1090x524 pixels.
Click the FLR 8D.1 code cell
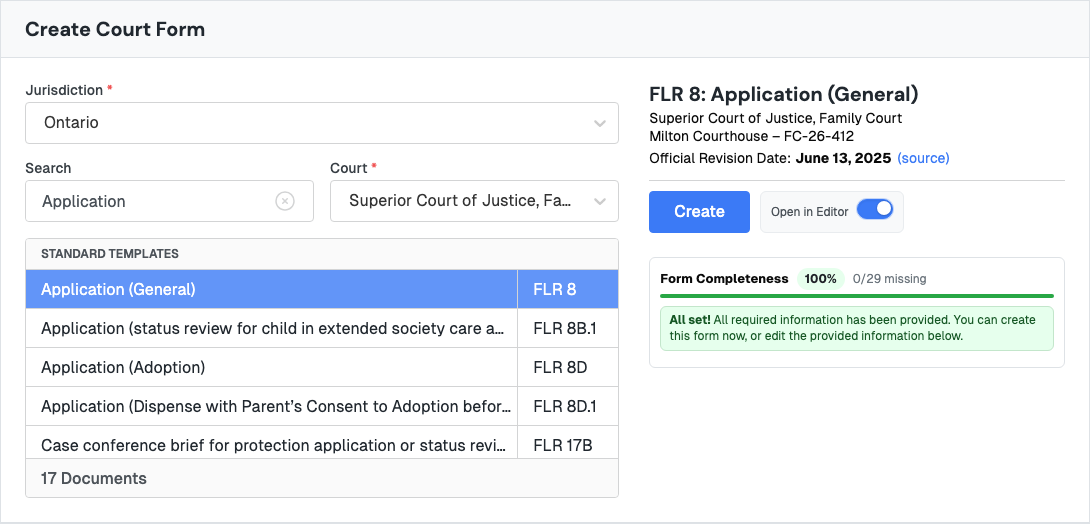[x=568, y=406]
